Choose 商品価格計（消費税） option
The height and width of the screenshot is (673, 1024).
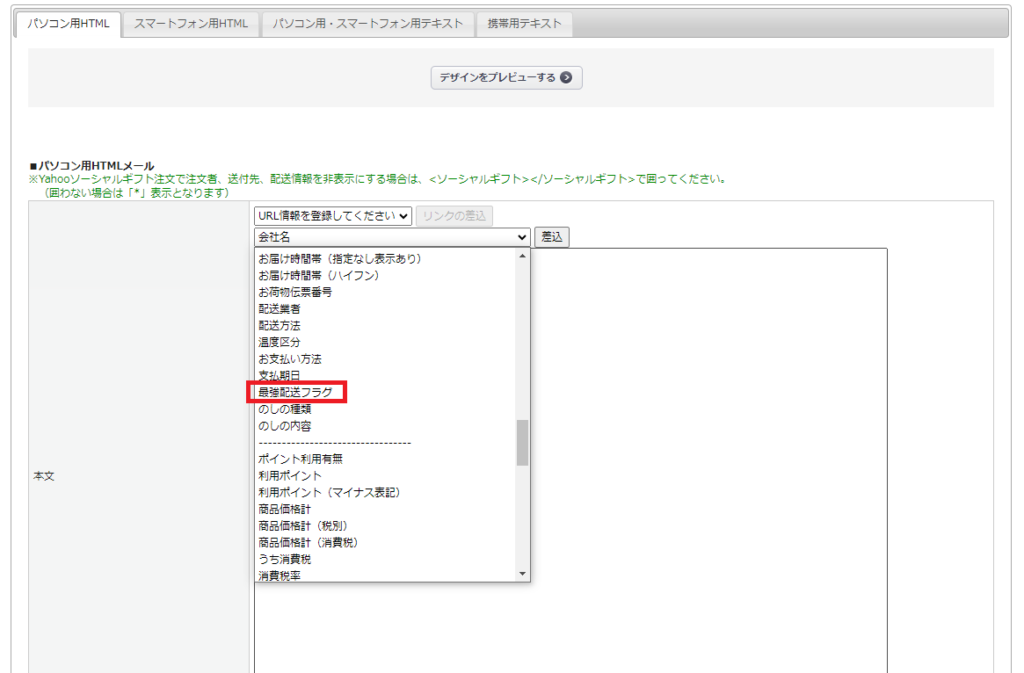(386, 542)
